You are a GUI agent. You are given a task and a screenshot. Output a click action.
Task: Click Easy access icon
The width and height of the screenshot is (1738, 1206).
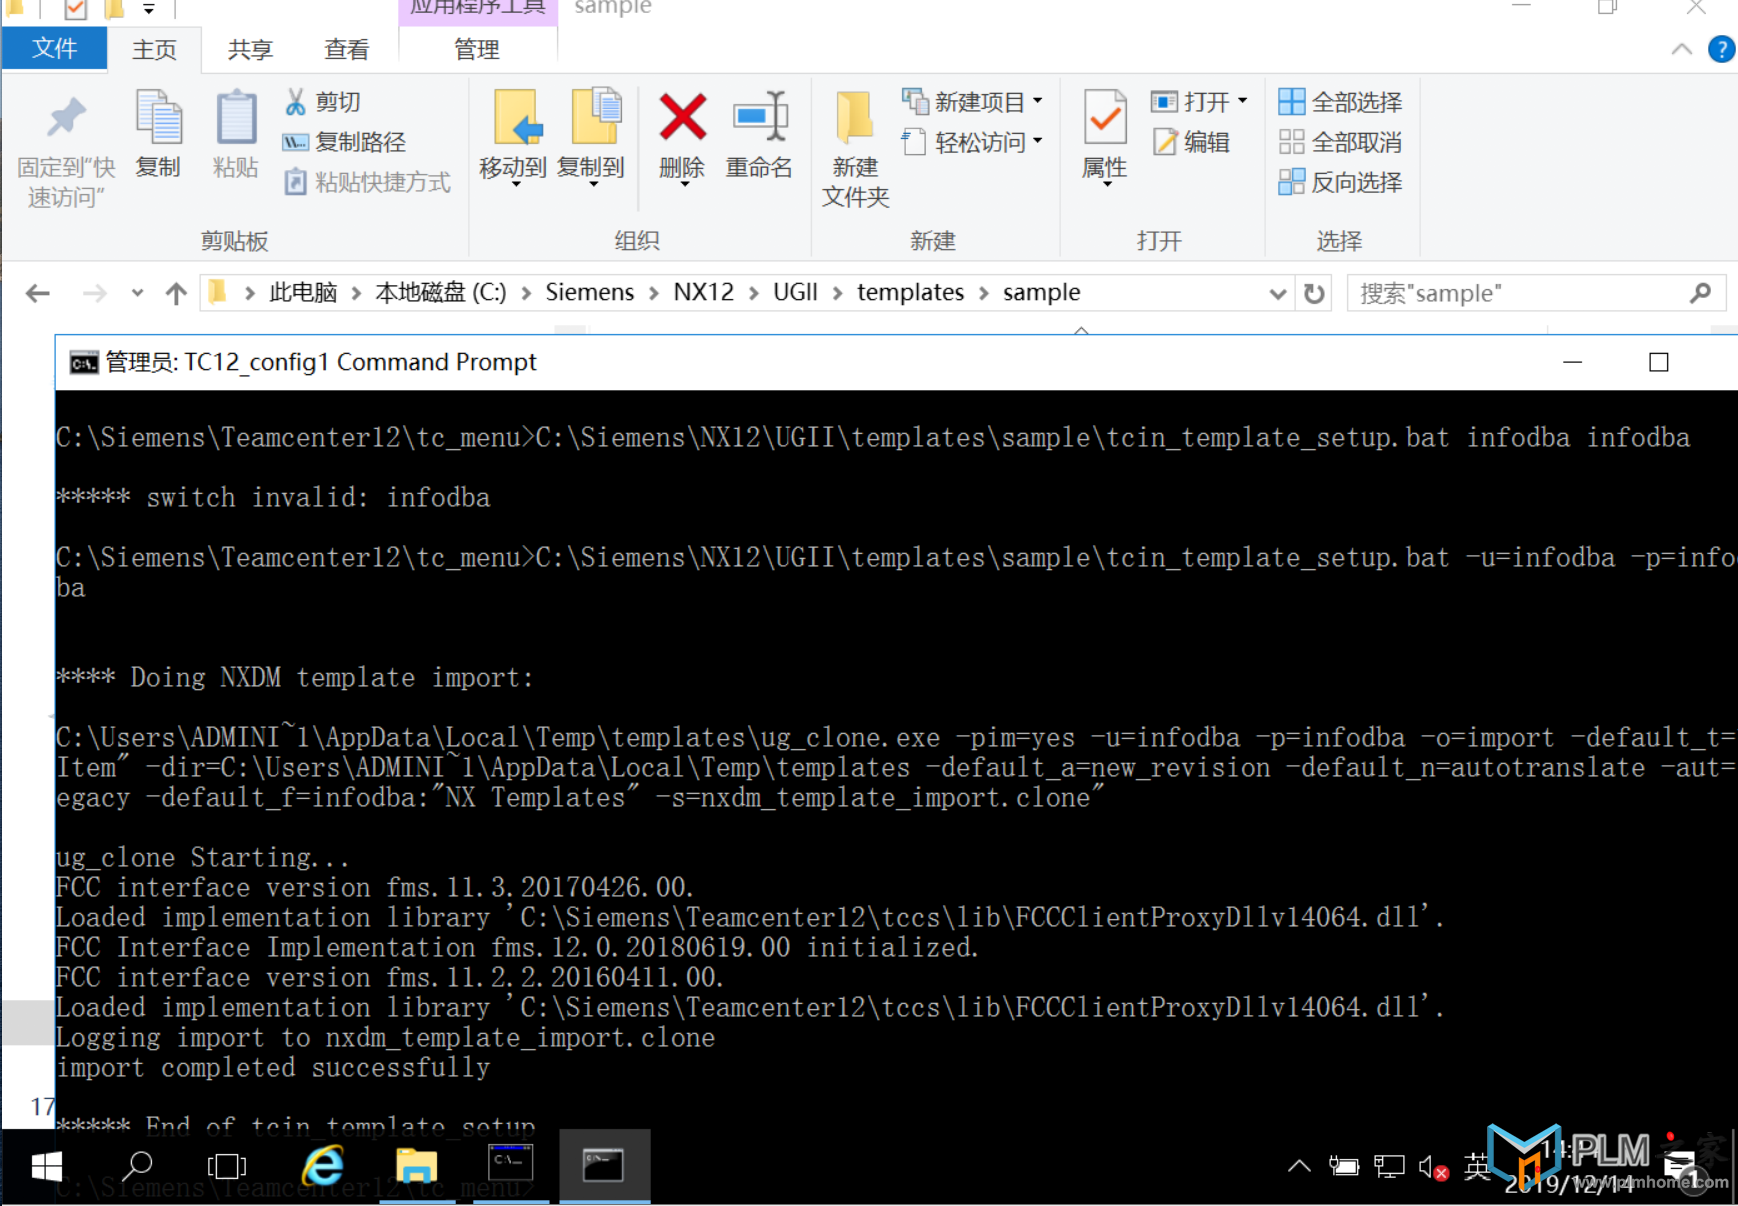tap(913, 142)
